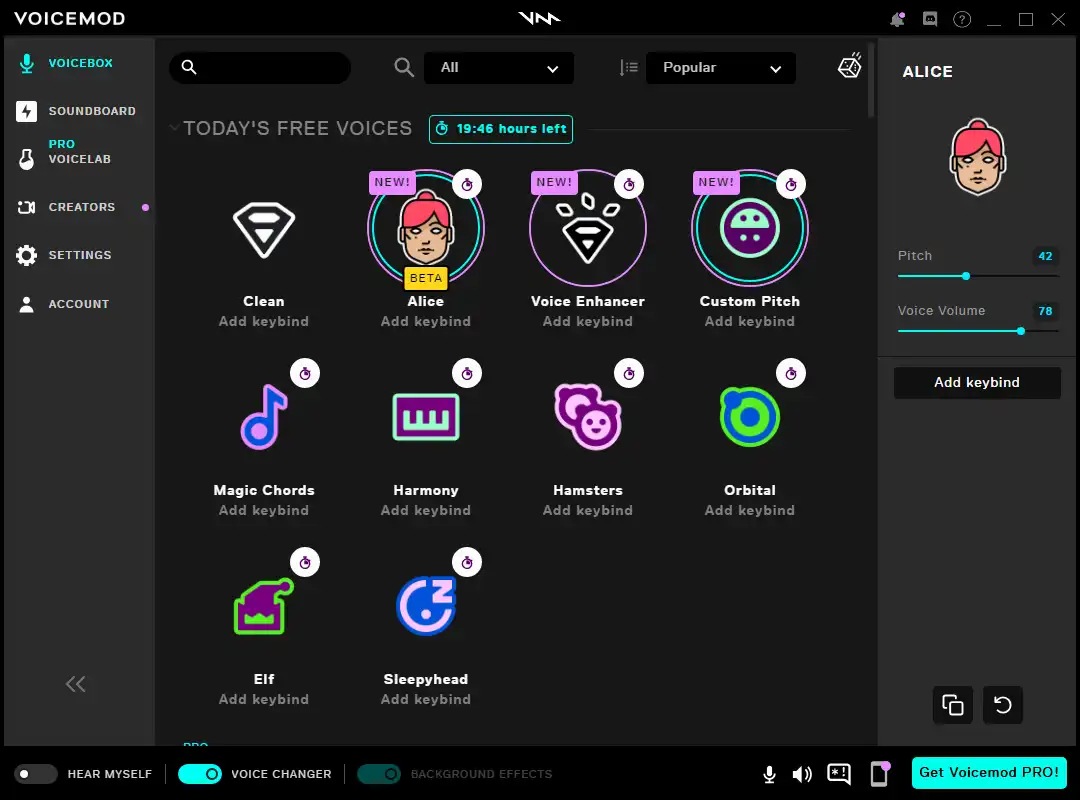Select the Alice voice avatar
This screenshot has width=1080, height=800.
pos(426,228)
